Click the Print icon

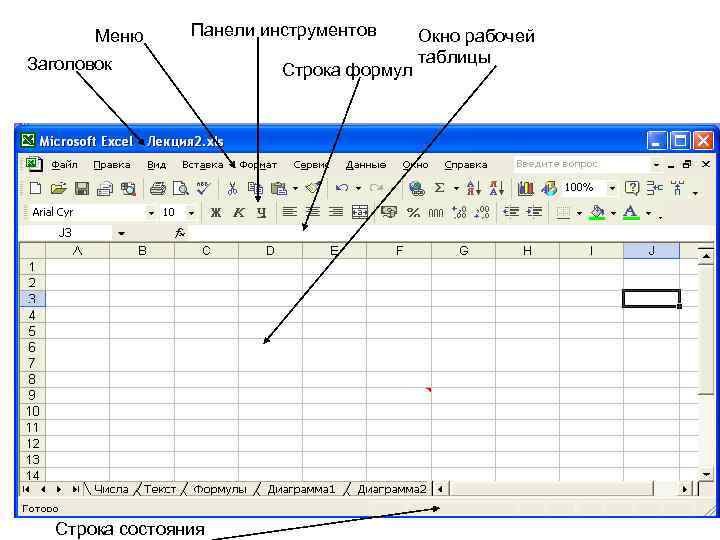point(158,189)
